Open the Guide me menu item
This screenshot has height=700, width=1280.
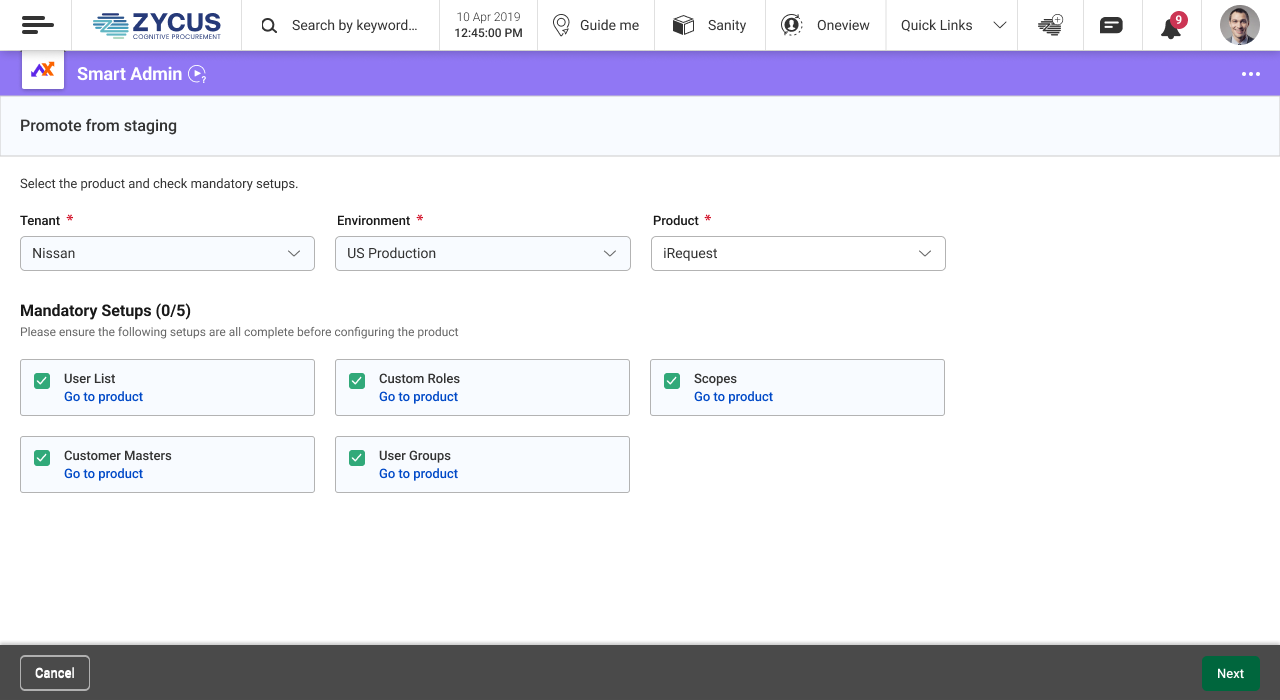[x=596, y=25]
